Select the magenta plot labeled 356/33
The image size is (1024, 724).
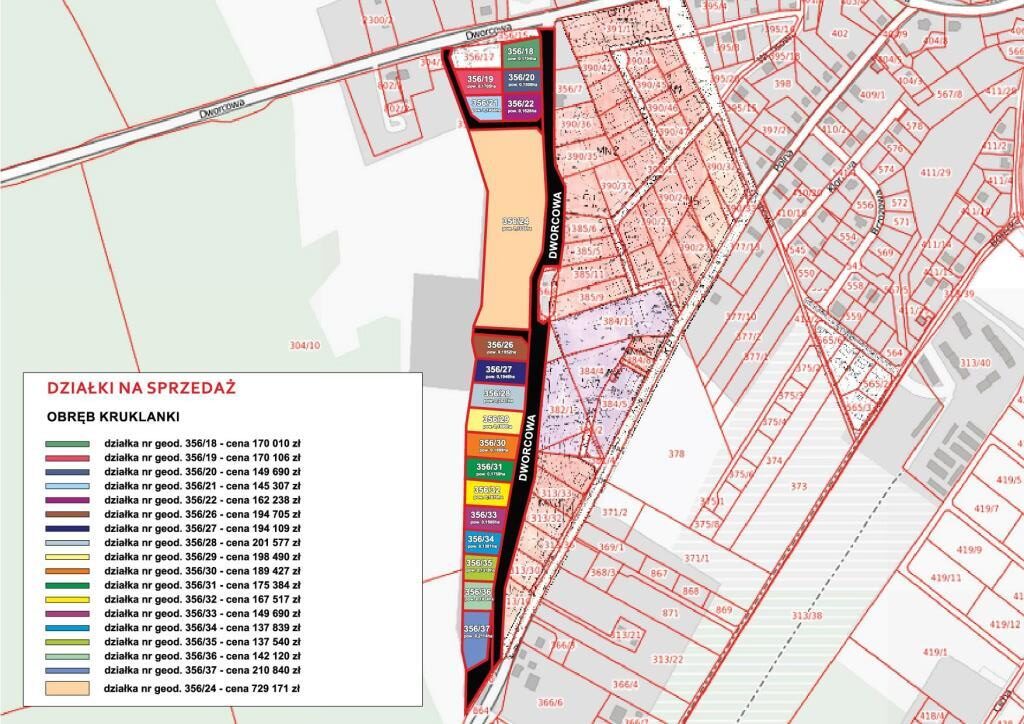(485, 518)
